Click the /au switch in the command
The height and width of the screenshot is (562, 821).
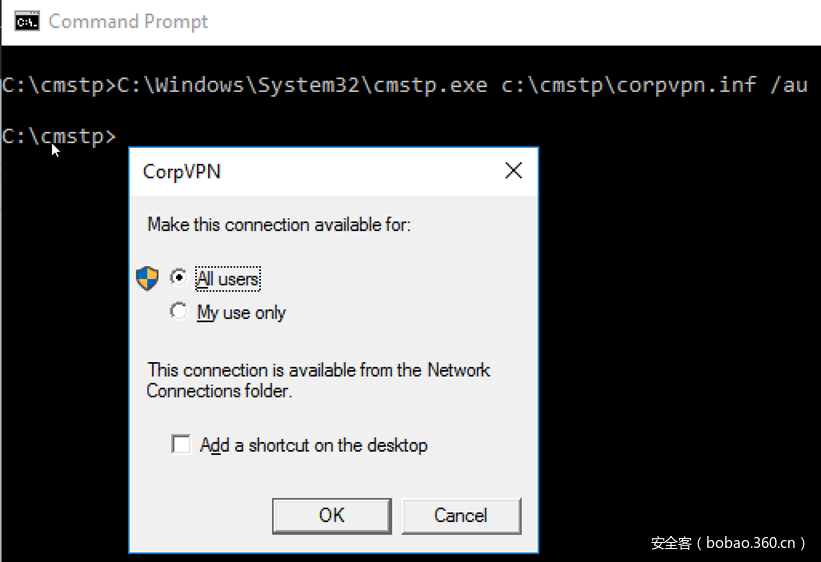789,85
